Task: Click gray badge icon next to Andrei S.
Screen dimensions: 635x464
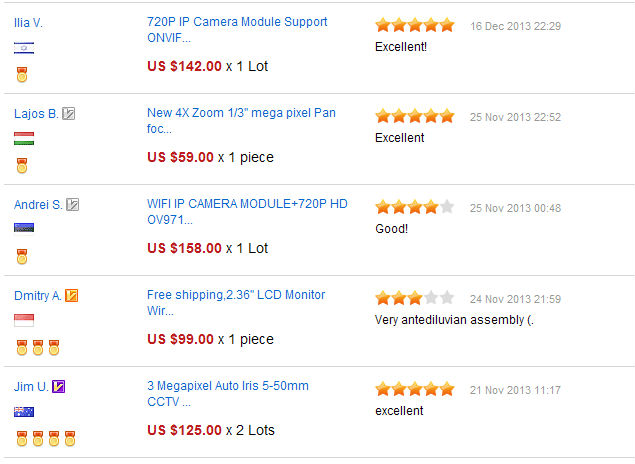Action: [x=72, y=204]
